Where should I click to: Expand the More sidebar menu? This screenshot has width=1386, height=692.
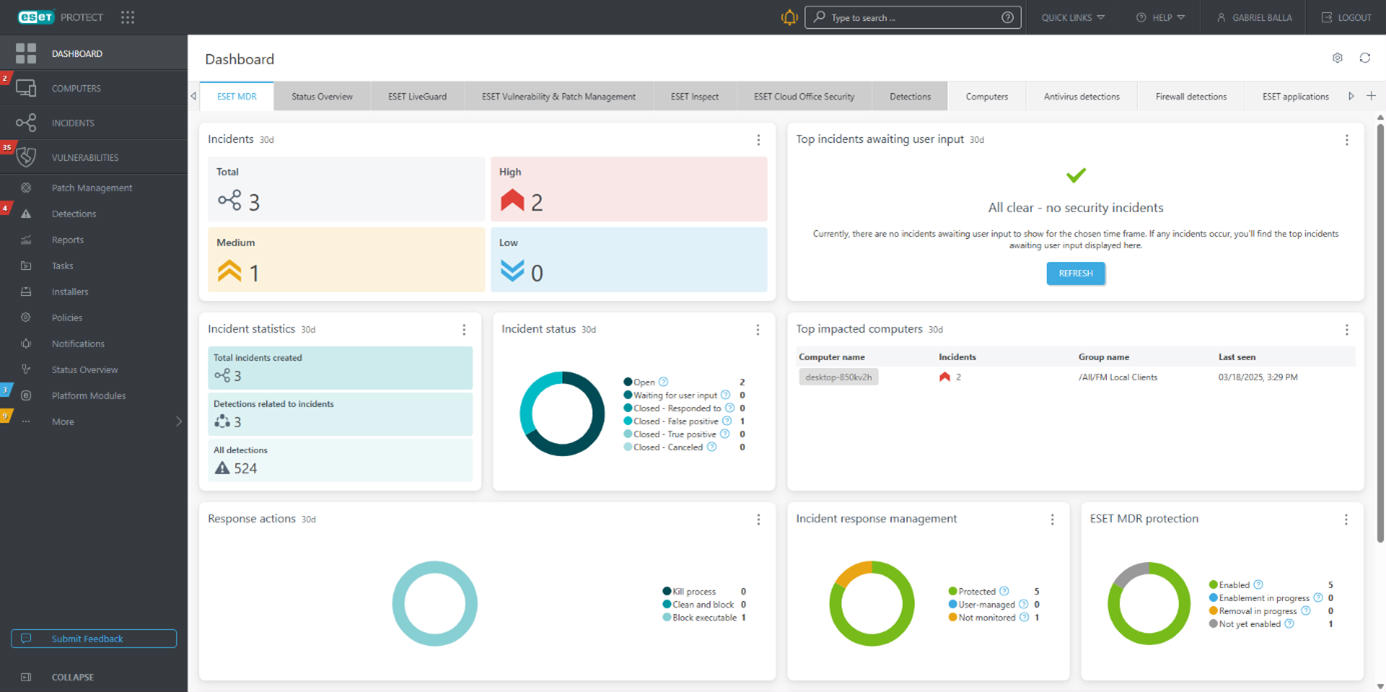point(100,421)
